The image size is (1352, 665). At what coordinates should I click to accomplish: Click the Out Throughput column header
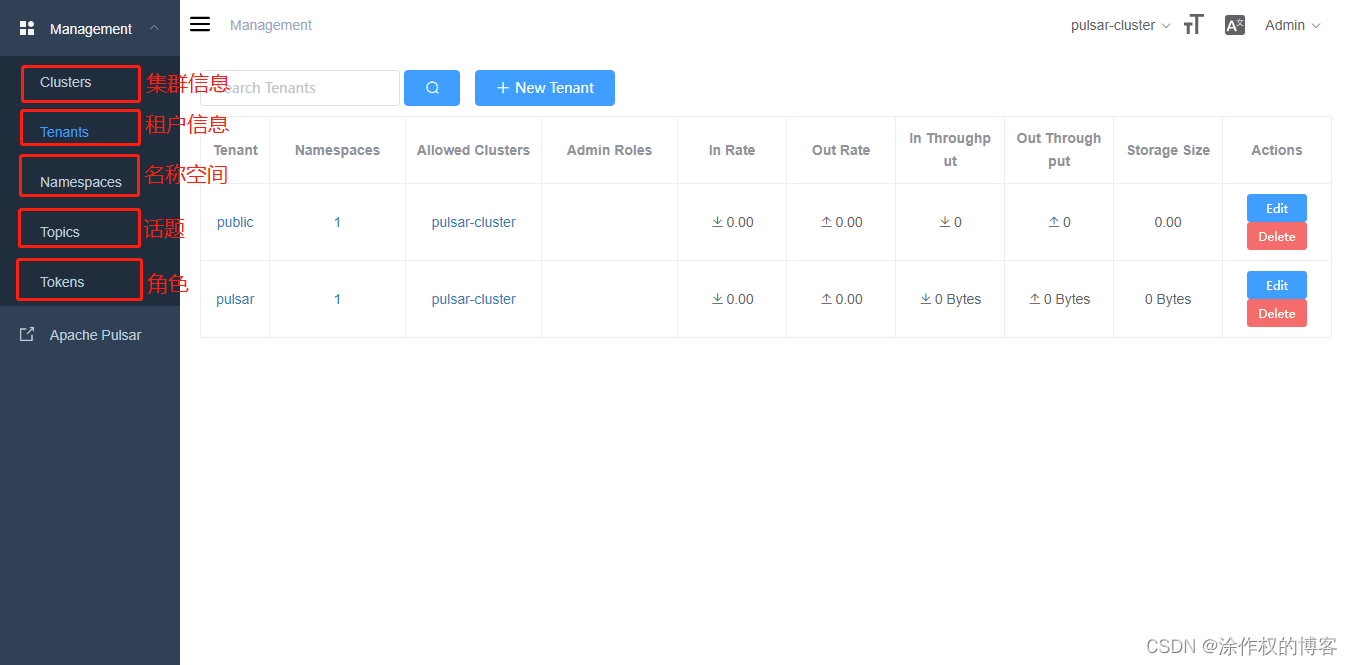tap(1059, 150)
